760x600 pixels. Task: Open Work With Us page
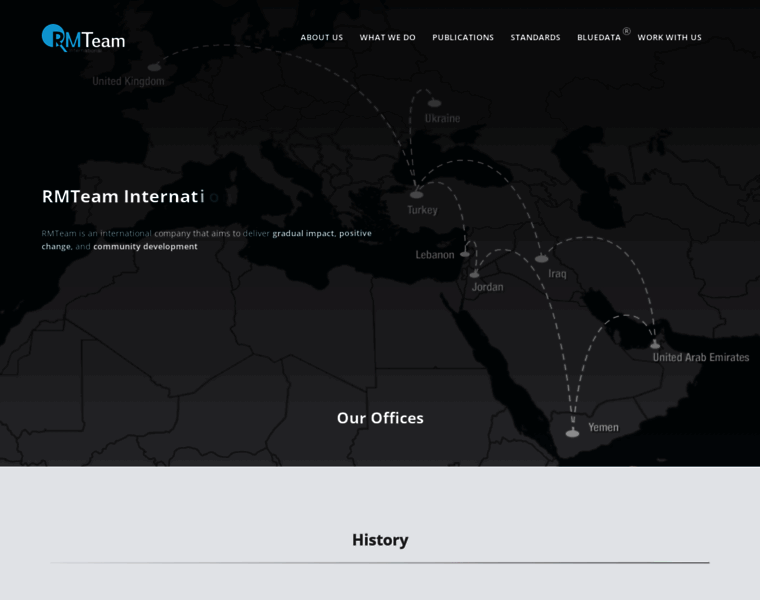(x=669, y=37)
